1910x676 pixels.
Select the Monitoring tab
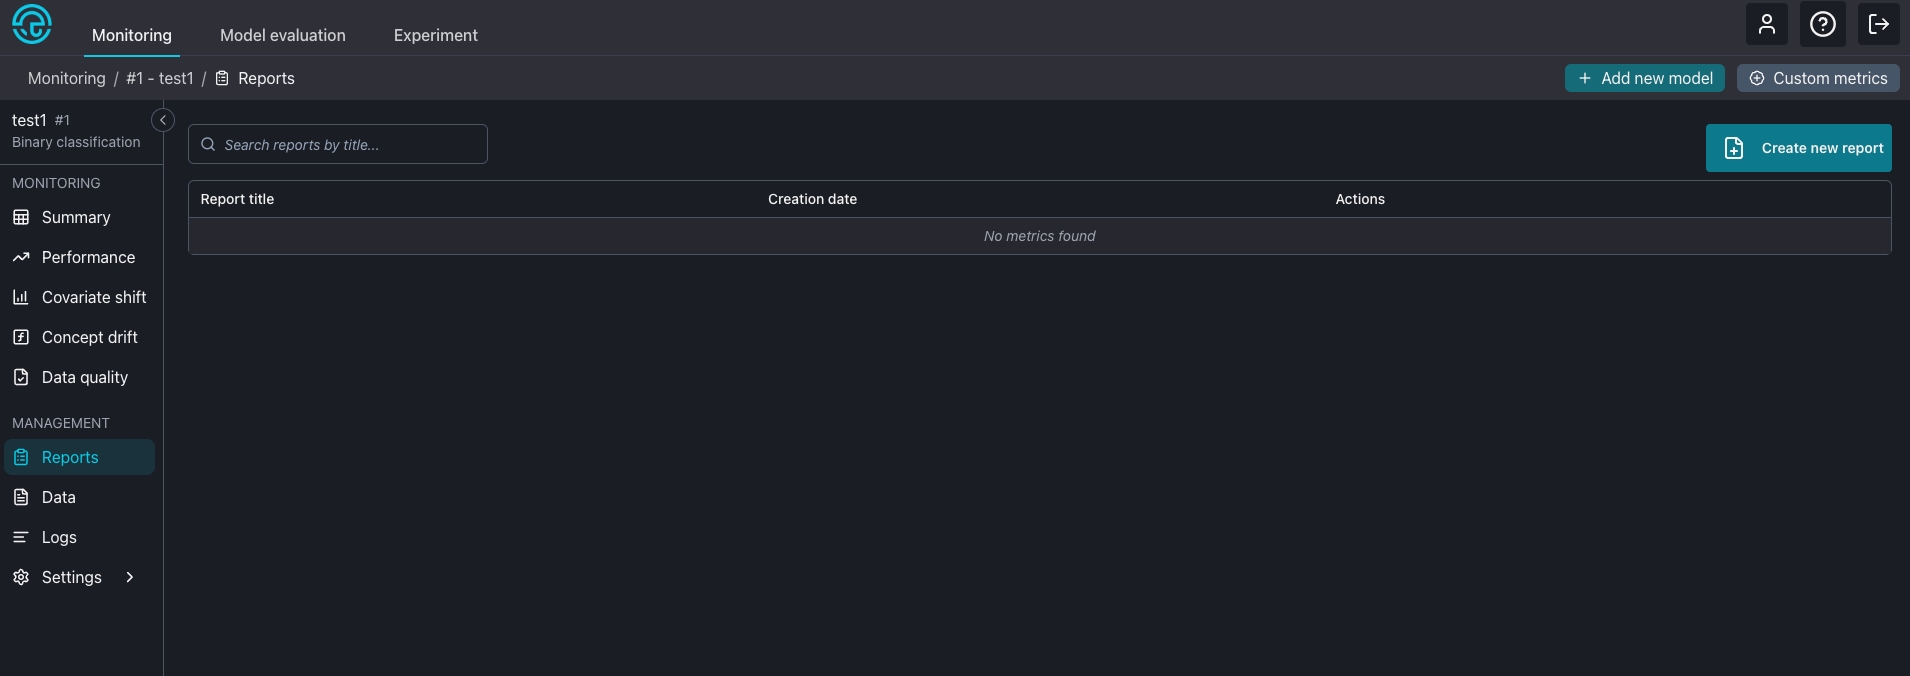tap(132, 35)
